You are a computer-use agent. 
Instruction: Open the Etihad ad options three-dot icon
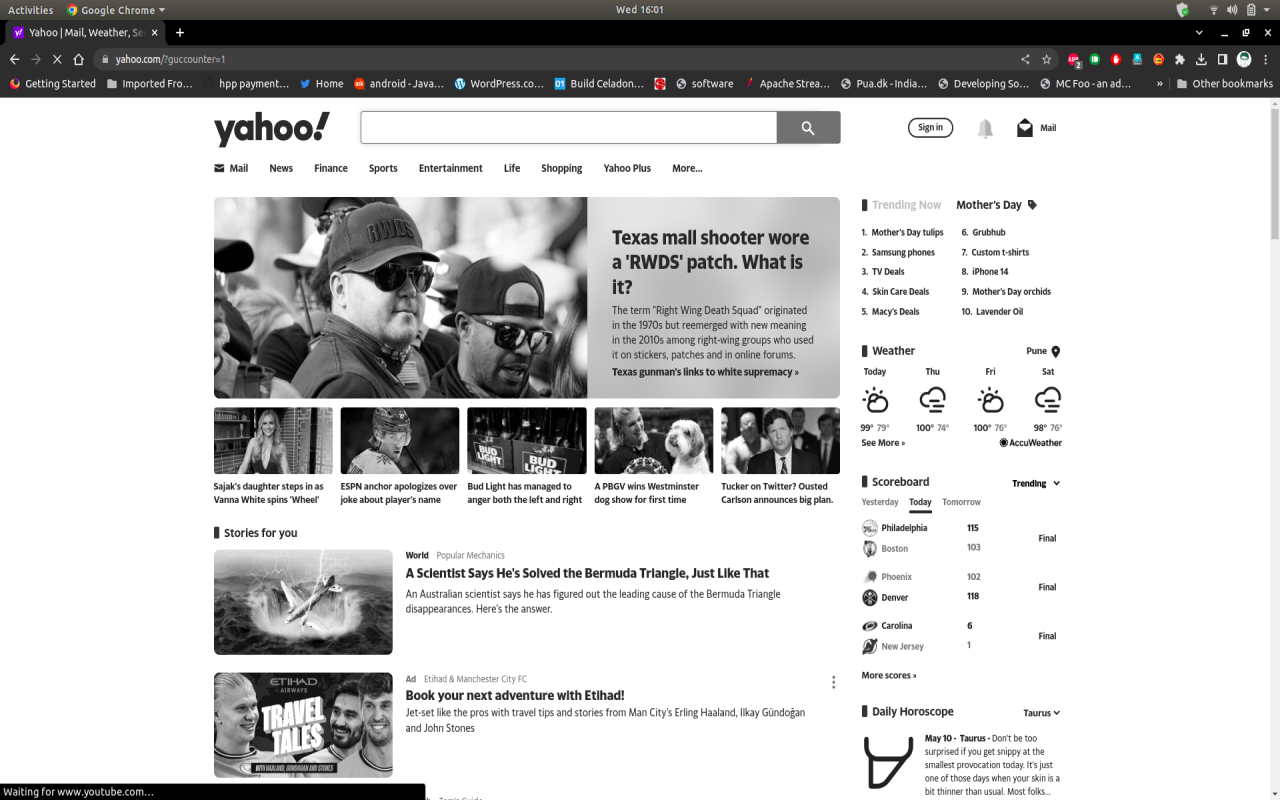tap(833, 681)
